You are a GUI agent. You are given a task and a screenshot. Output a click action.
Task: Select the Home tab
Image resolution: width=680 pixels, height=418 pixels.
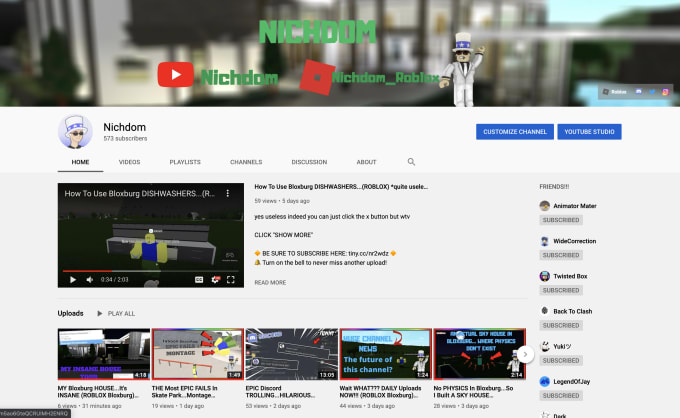80,162
